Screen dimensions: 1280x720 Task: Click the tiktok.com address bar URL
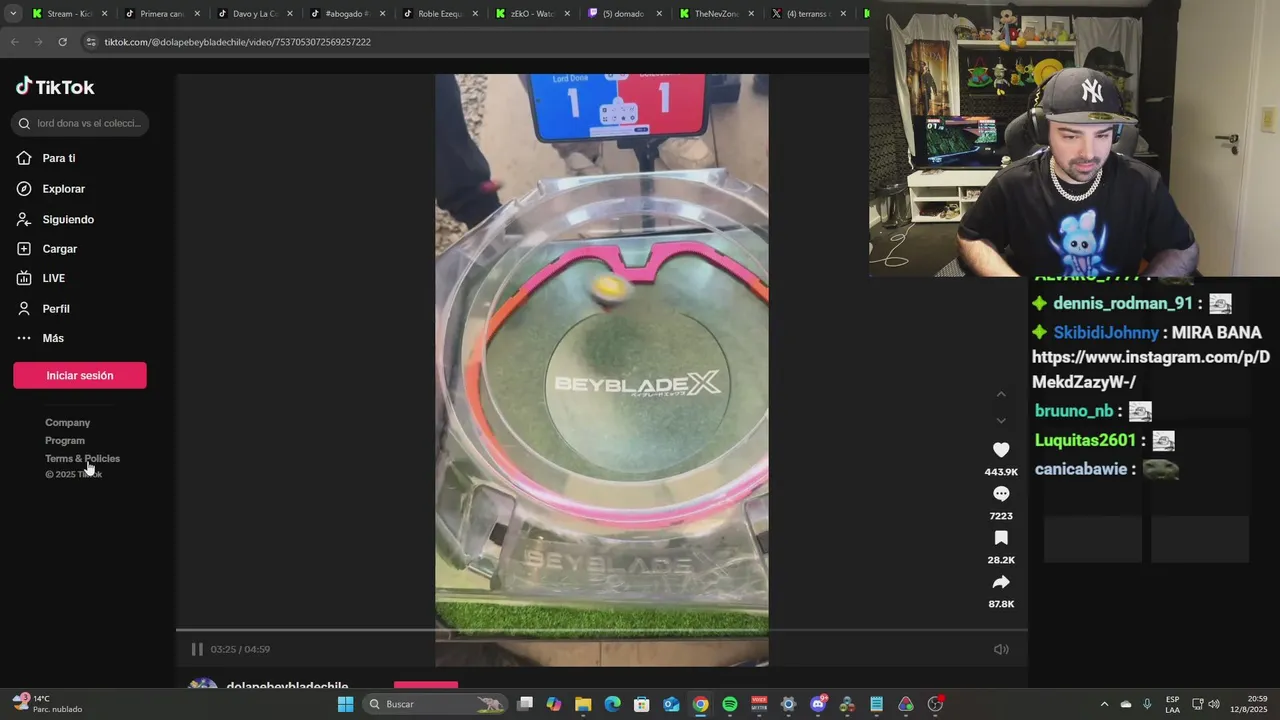coord(237,42)
